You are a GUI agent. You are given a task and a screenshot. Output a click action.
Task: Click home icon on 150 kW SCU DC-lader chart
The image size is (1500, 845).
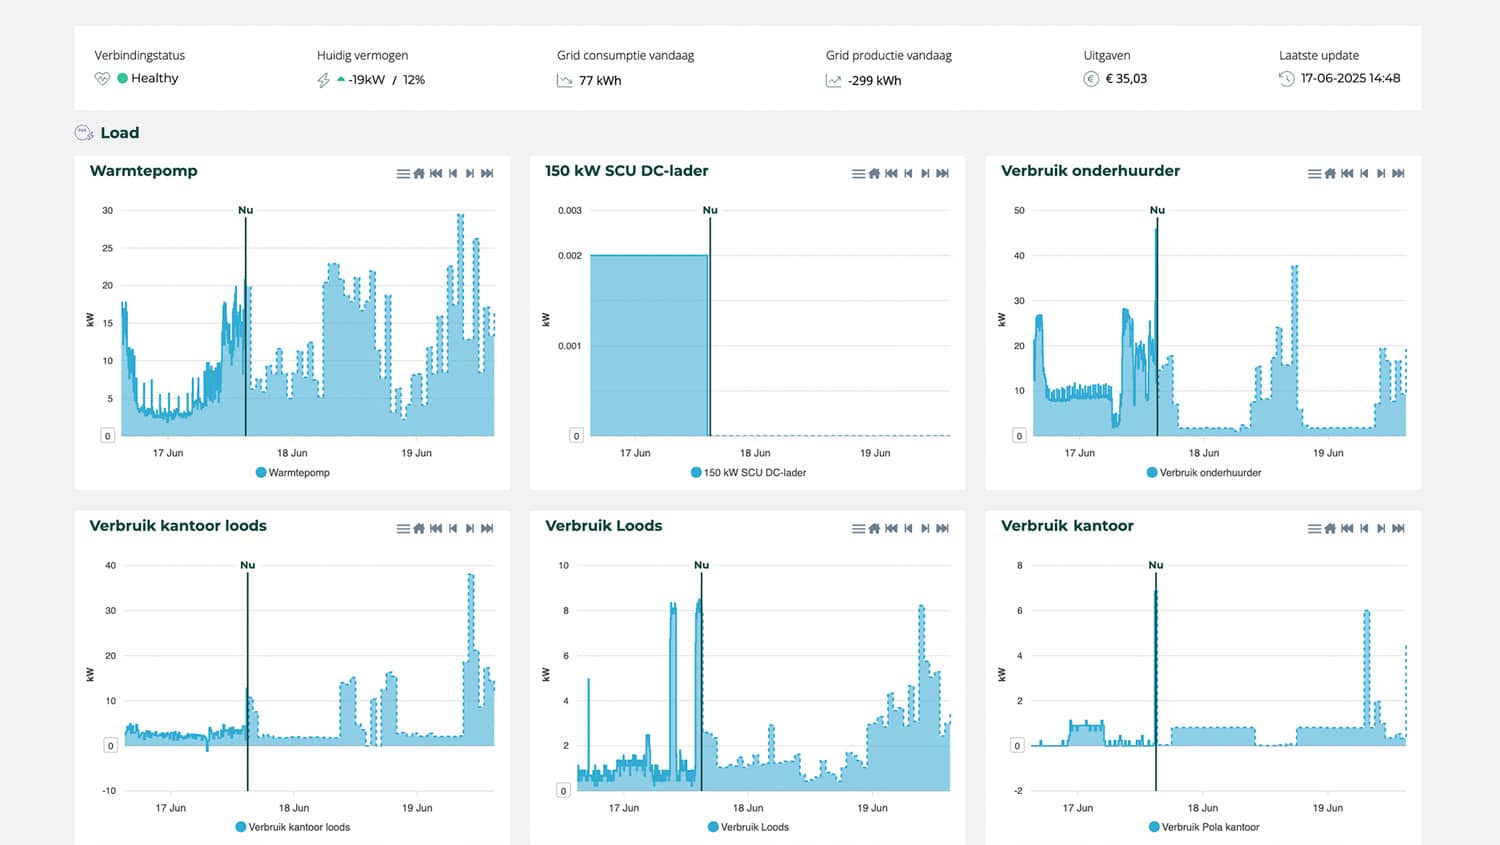pos(874,174)
